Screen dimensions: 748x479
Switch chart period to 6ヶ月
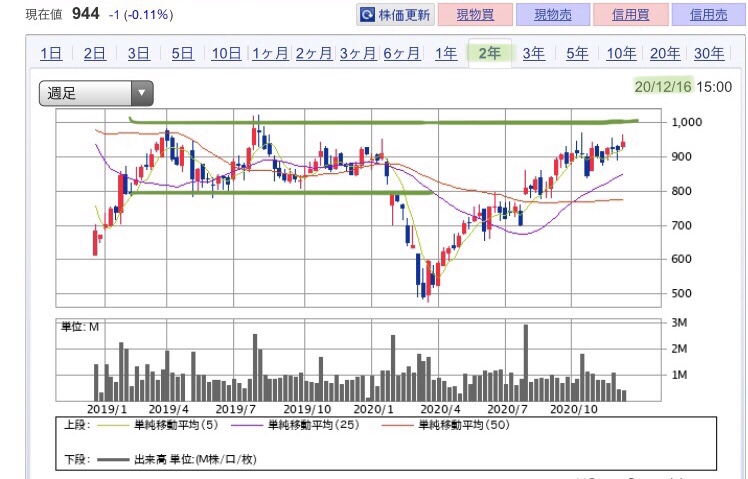coord(402,53)
